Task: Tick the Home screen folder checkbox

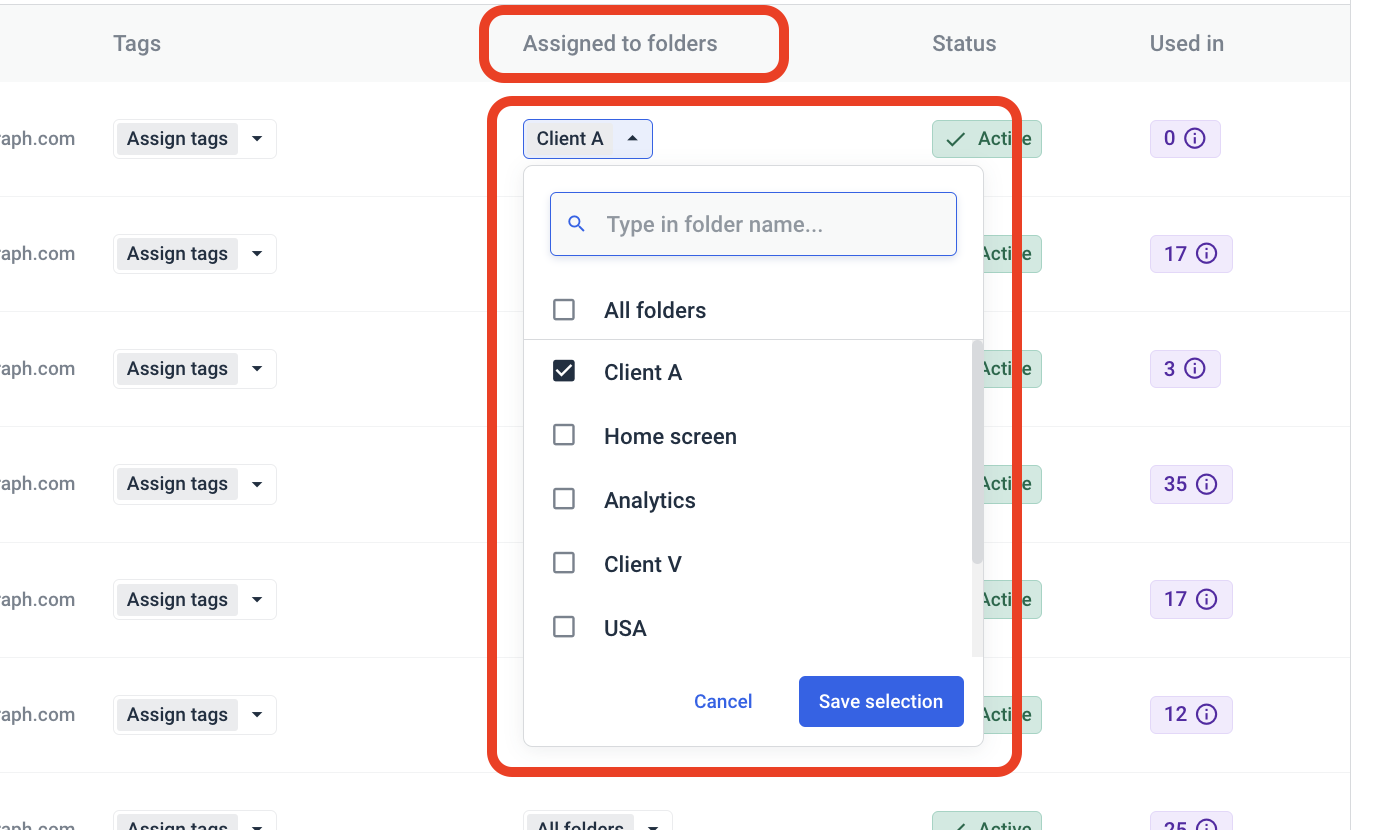Action: [564, 436]
